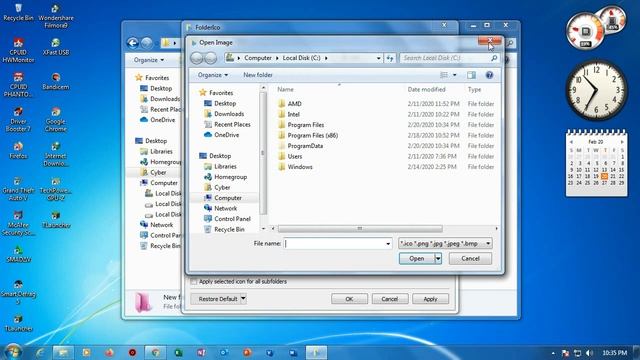Sort by the Date modified column header
640x360 pixels.
427,89
